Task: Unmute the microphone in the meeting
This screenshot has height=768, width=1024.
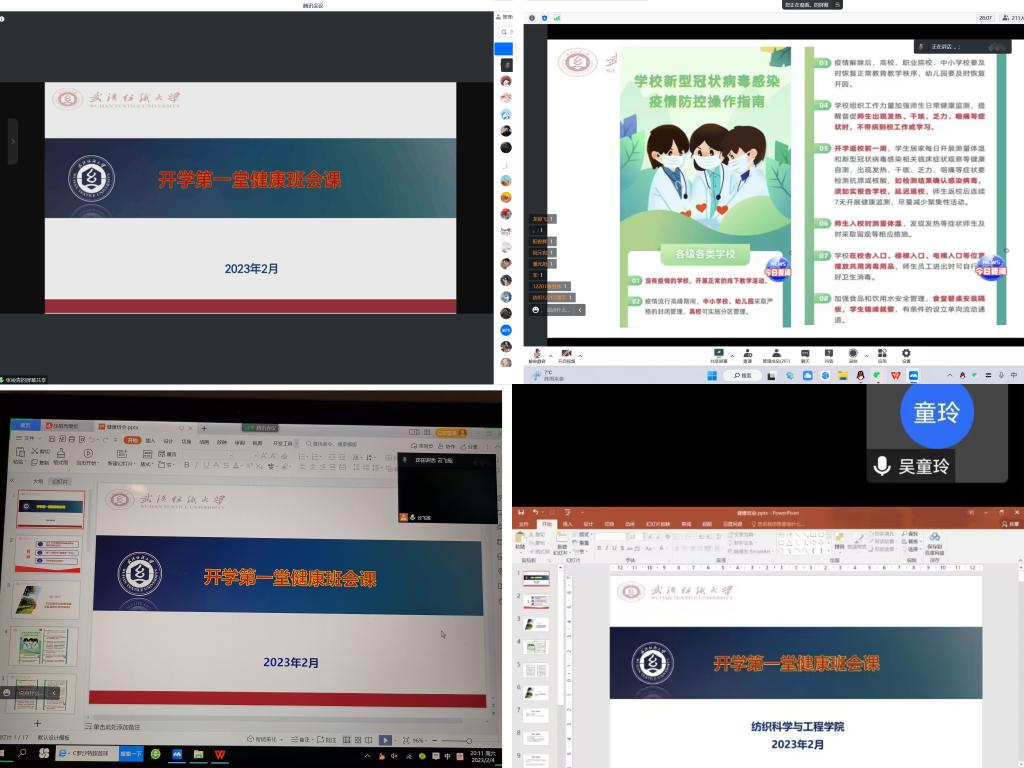Action: [x=537, y=351]
